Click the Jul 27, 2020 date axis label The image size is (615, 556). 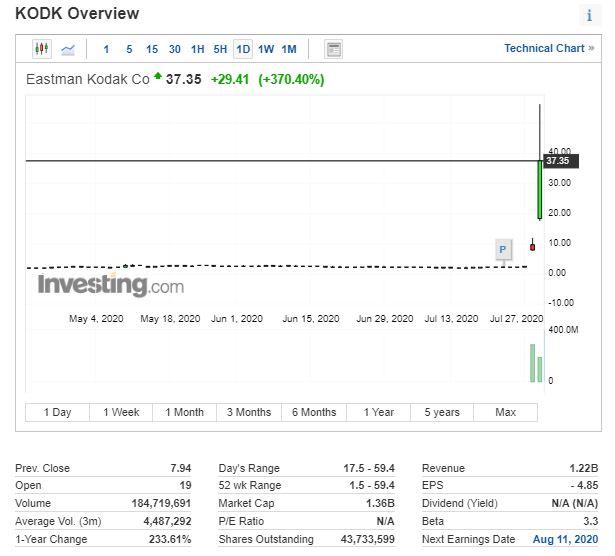point(516,319)
